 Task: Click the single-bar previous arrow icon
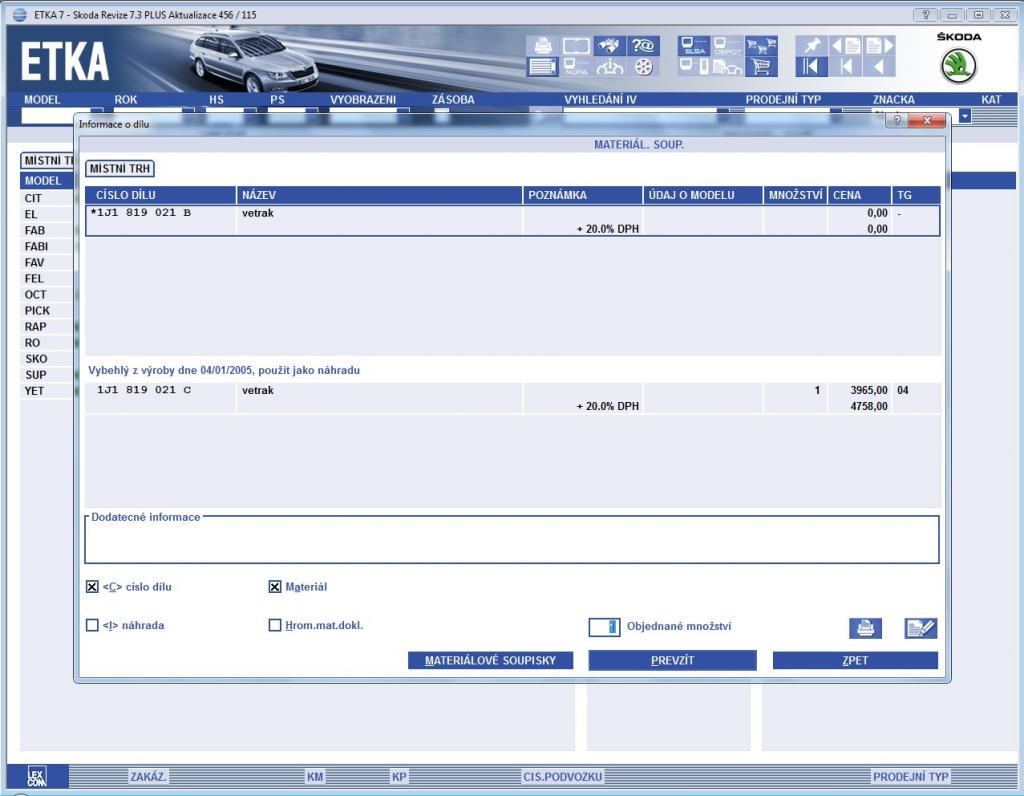[x=846, y=67]
